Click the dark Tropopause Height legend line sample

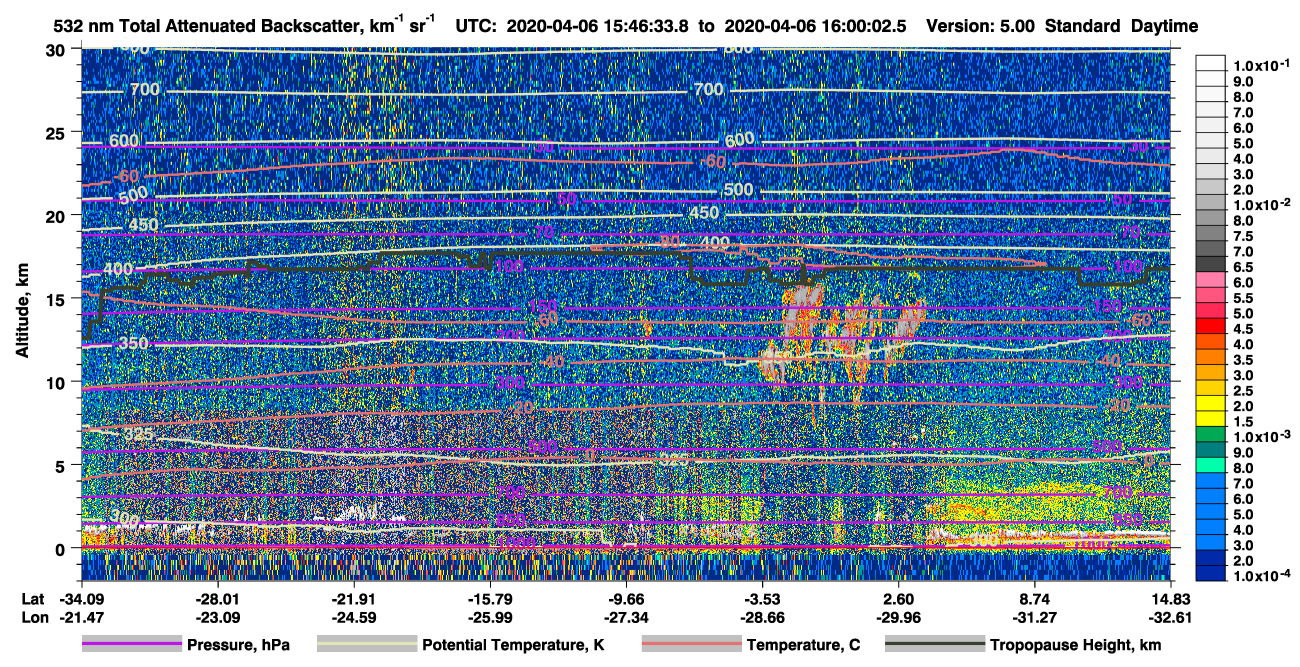pos(934,645)
